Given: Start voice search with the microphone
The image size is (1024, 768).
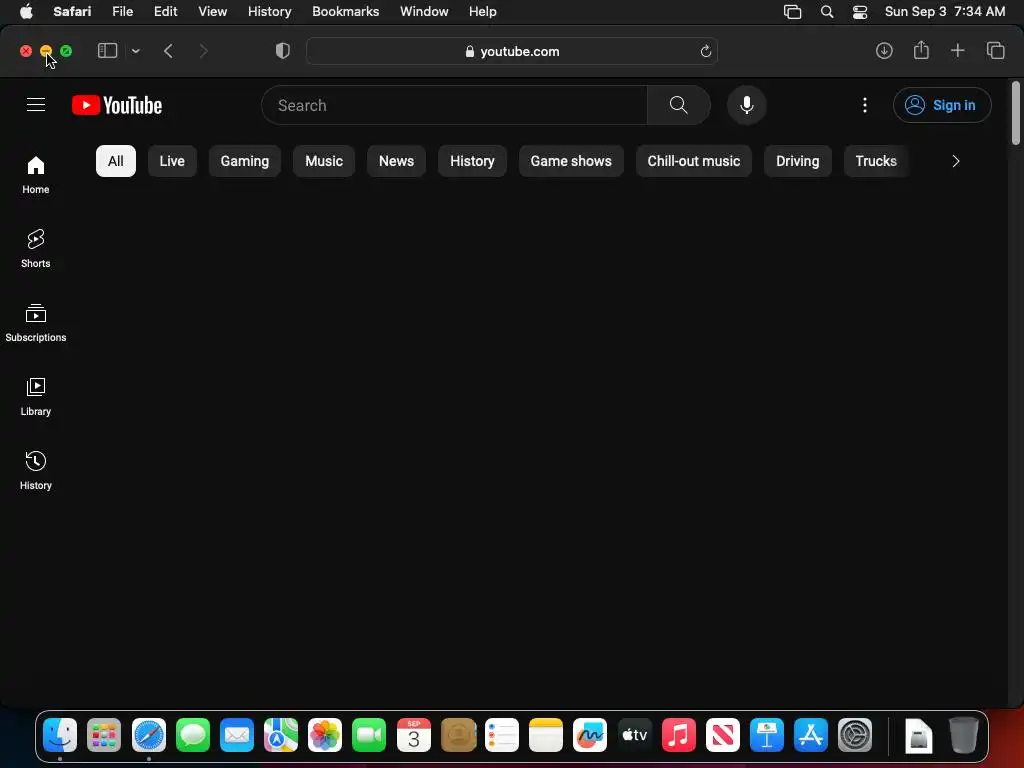Looking at the screenshot, I should [x=746, y=105].
